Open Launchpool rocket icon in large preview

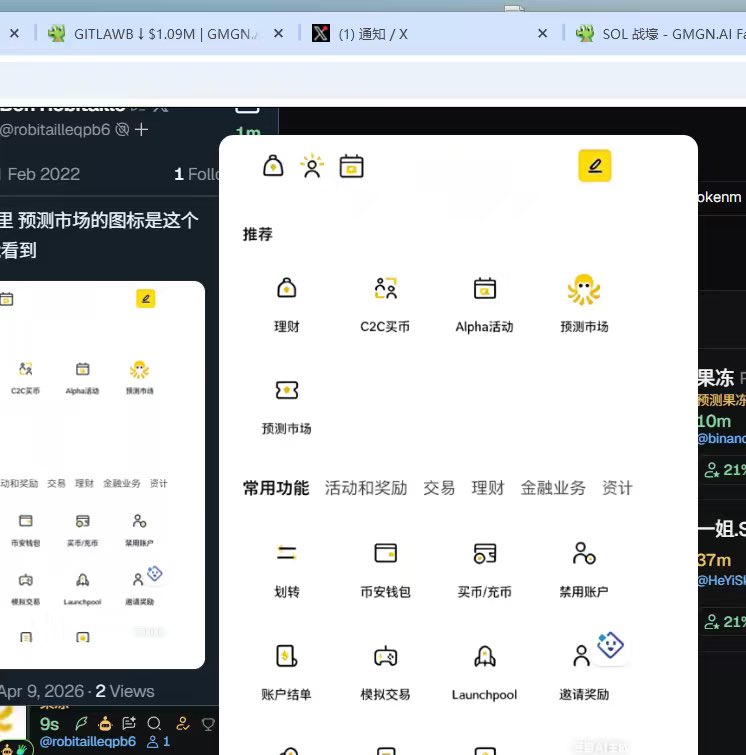tap(484, 656)
